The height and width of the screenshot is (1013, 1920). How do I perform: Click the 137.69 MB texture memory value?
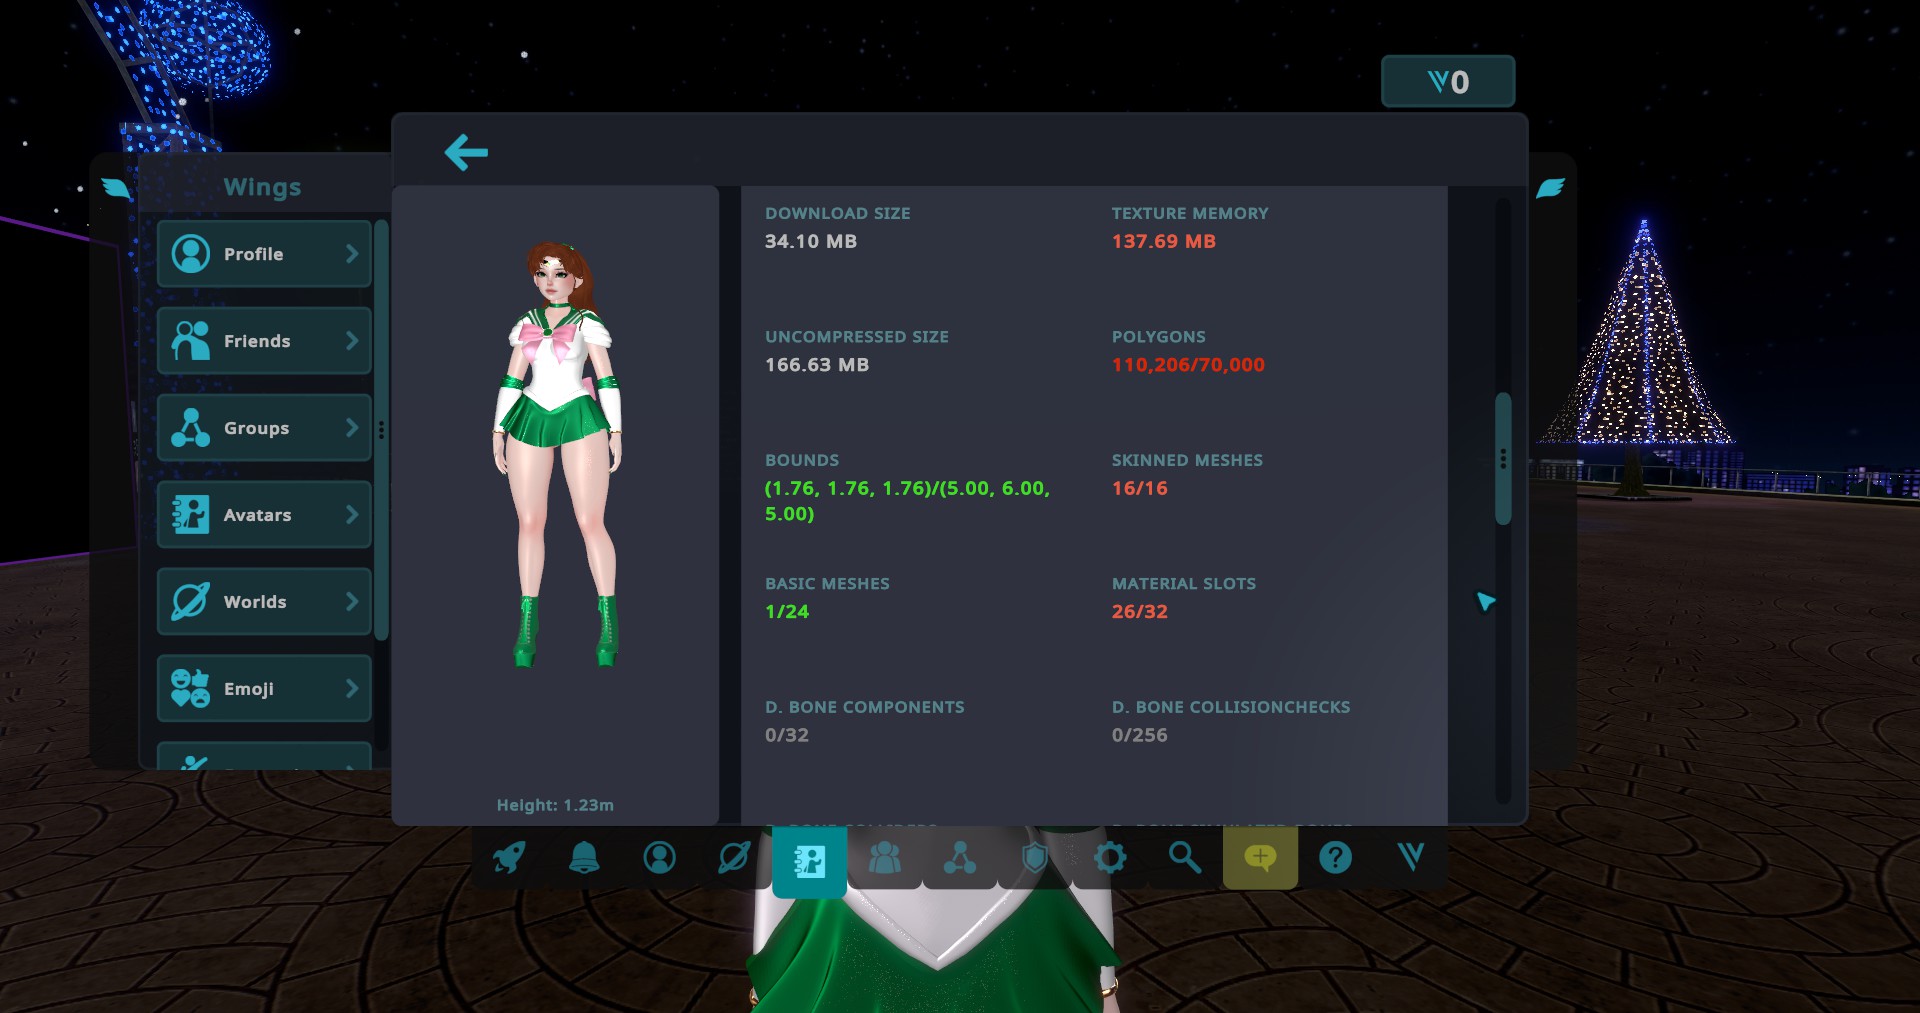pyautogui.click(x=1164, y=241)
